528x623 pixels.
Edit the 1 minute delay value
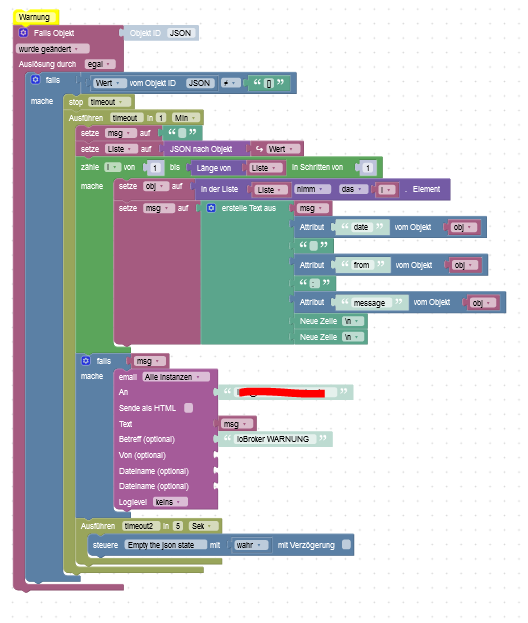[x=161, y=118]
